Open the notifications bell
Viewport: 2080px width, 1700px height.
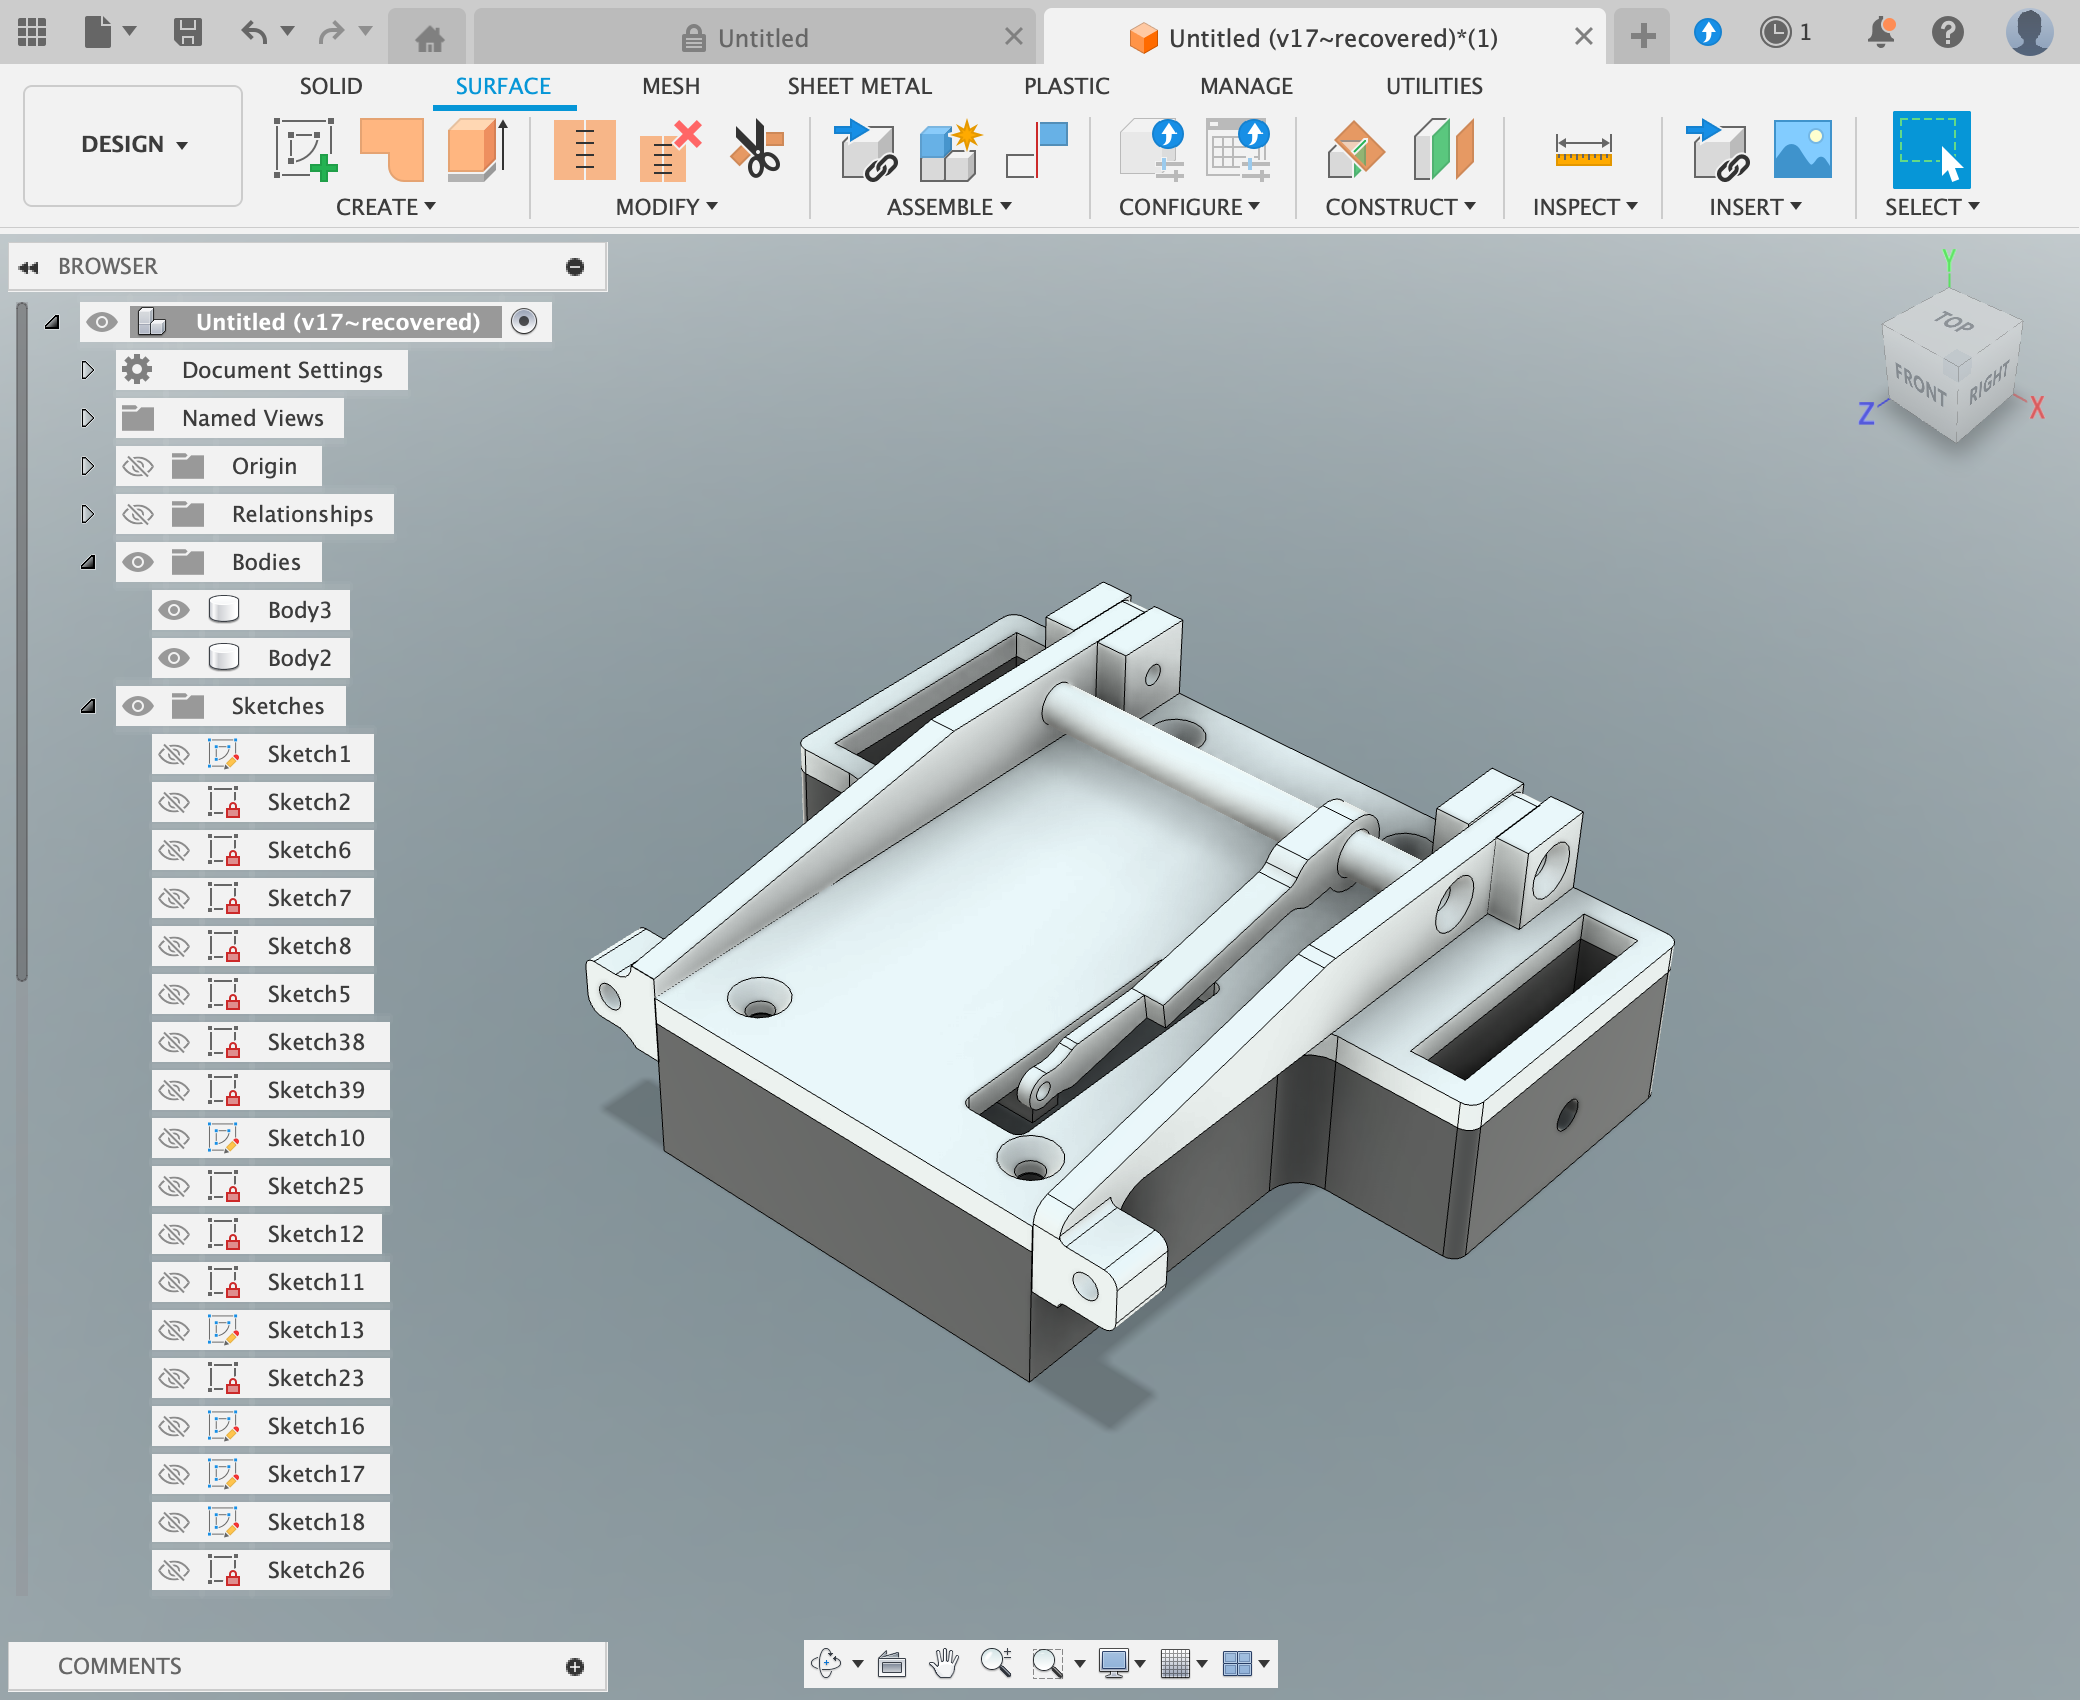(x=1880, y=33)
